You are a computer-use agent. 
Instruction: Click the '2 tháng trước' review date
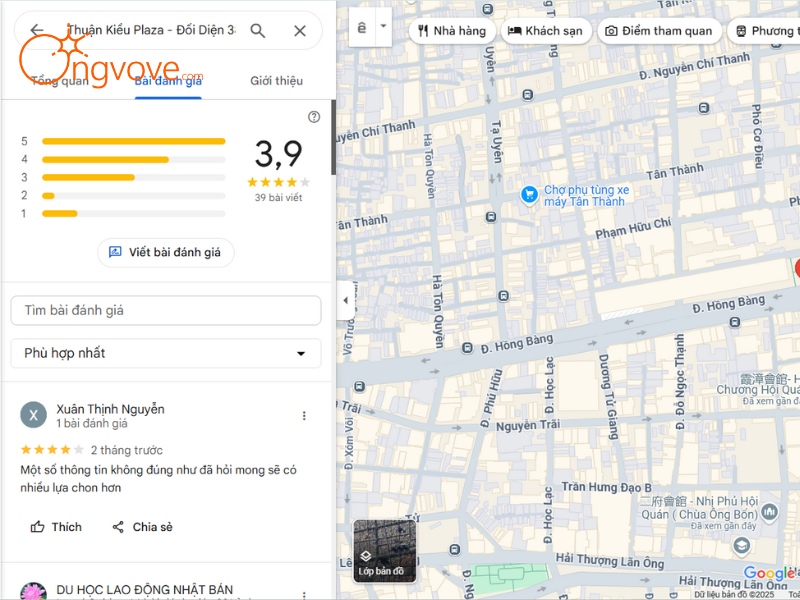[127, 450]
